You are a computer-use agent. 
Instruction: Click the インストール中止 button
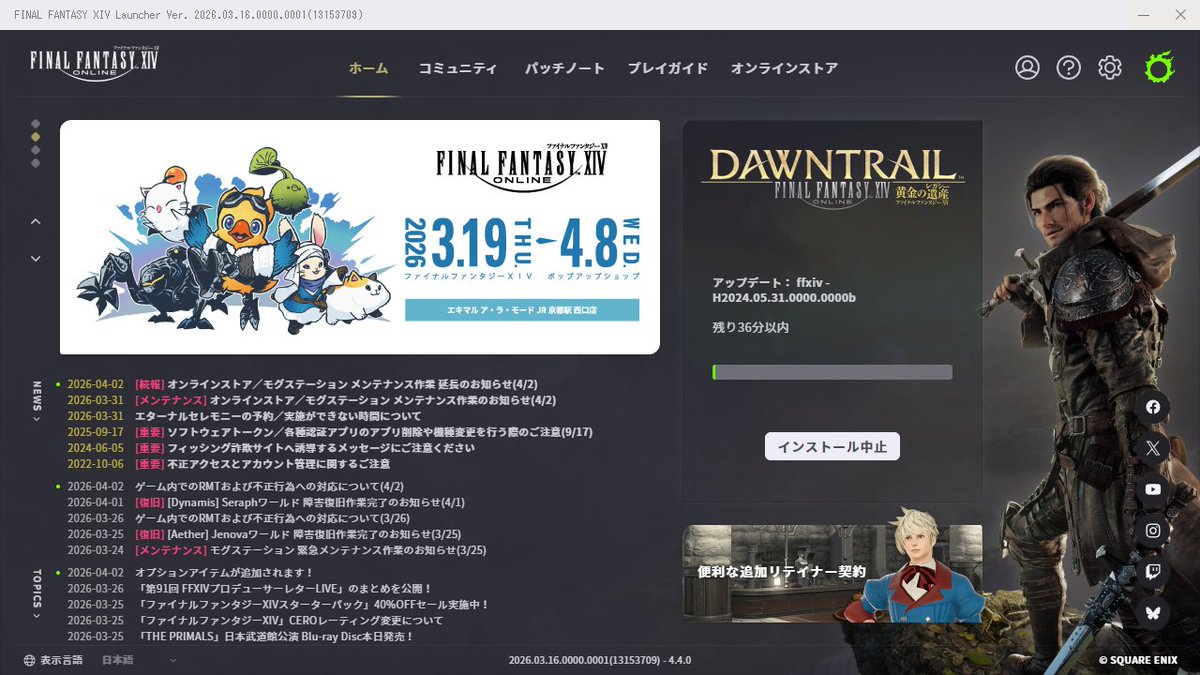[832, 446]
